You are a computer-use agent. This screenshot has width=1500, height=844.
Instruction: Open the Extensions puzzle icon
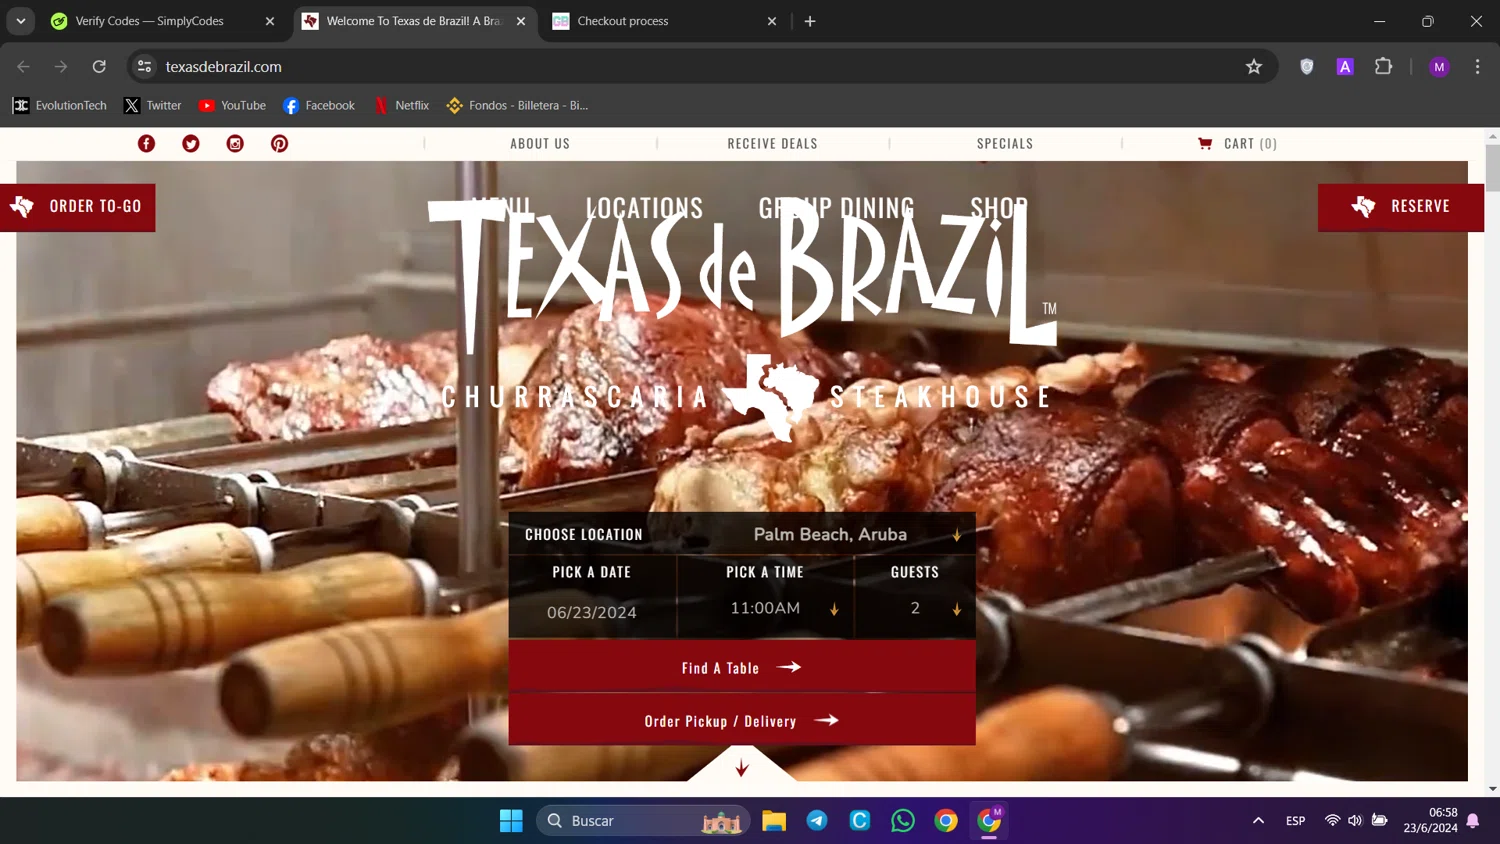(x=1384, y=67)
